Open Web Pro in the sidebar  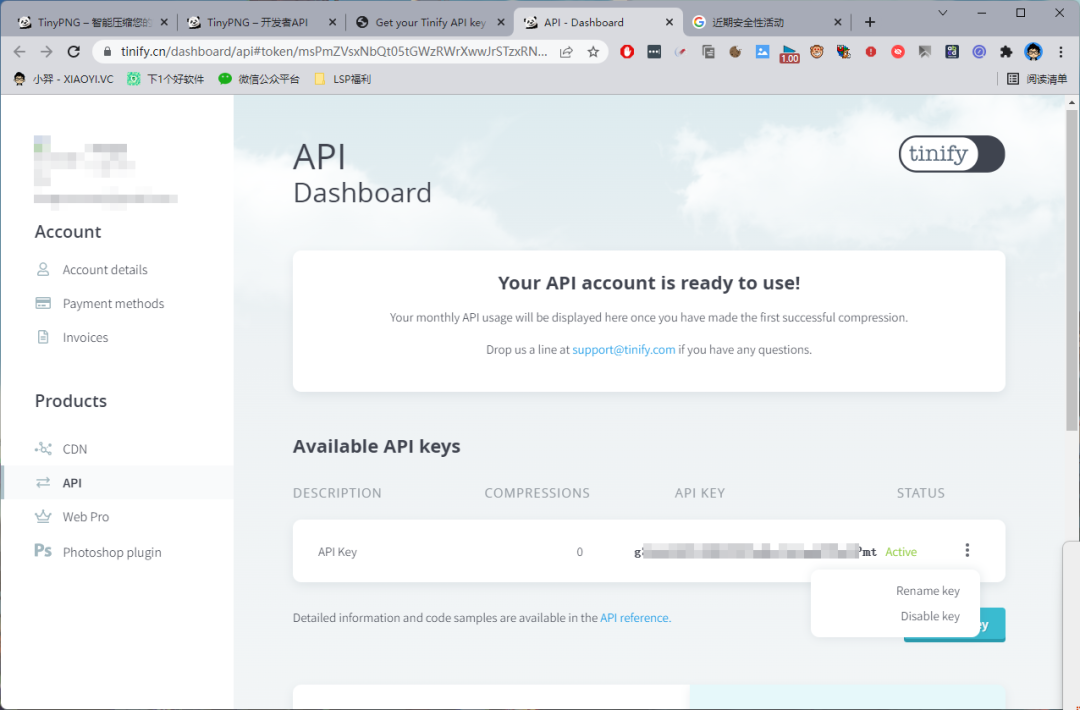[x=85, y=516]
